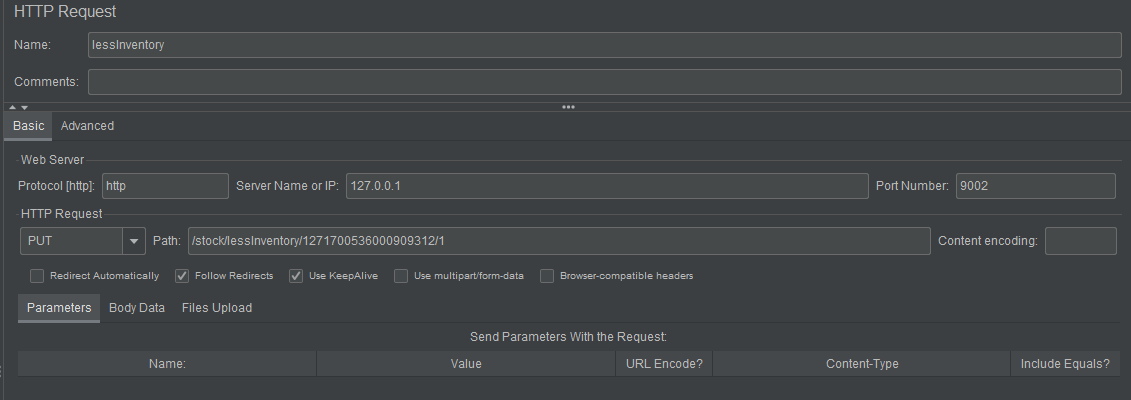Open the HTTP method dropdown showing PUT
The width and height of the screenshot is (1131, 400).
(x=83, y=241)
